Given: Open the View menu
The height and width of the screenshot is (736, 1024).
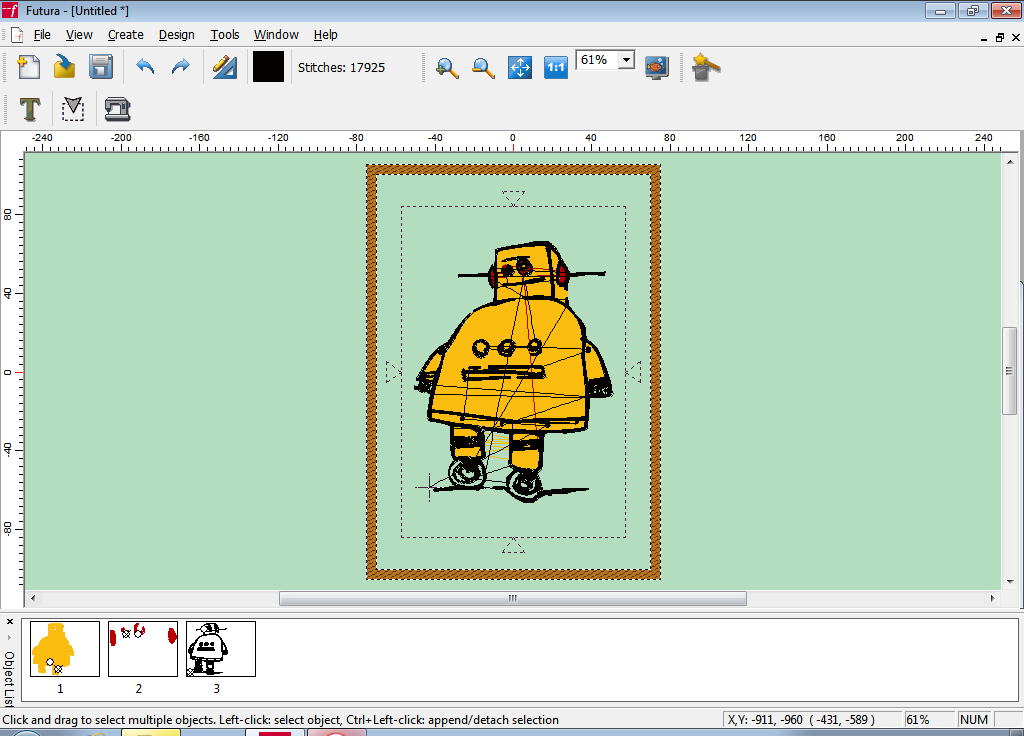Looking at the screenshot, I should point(79,35).
